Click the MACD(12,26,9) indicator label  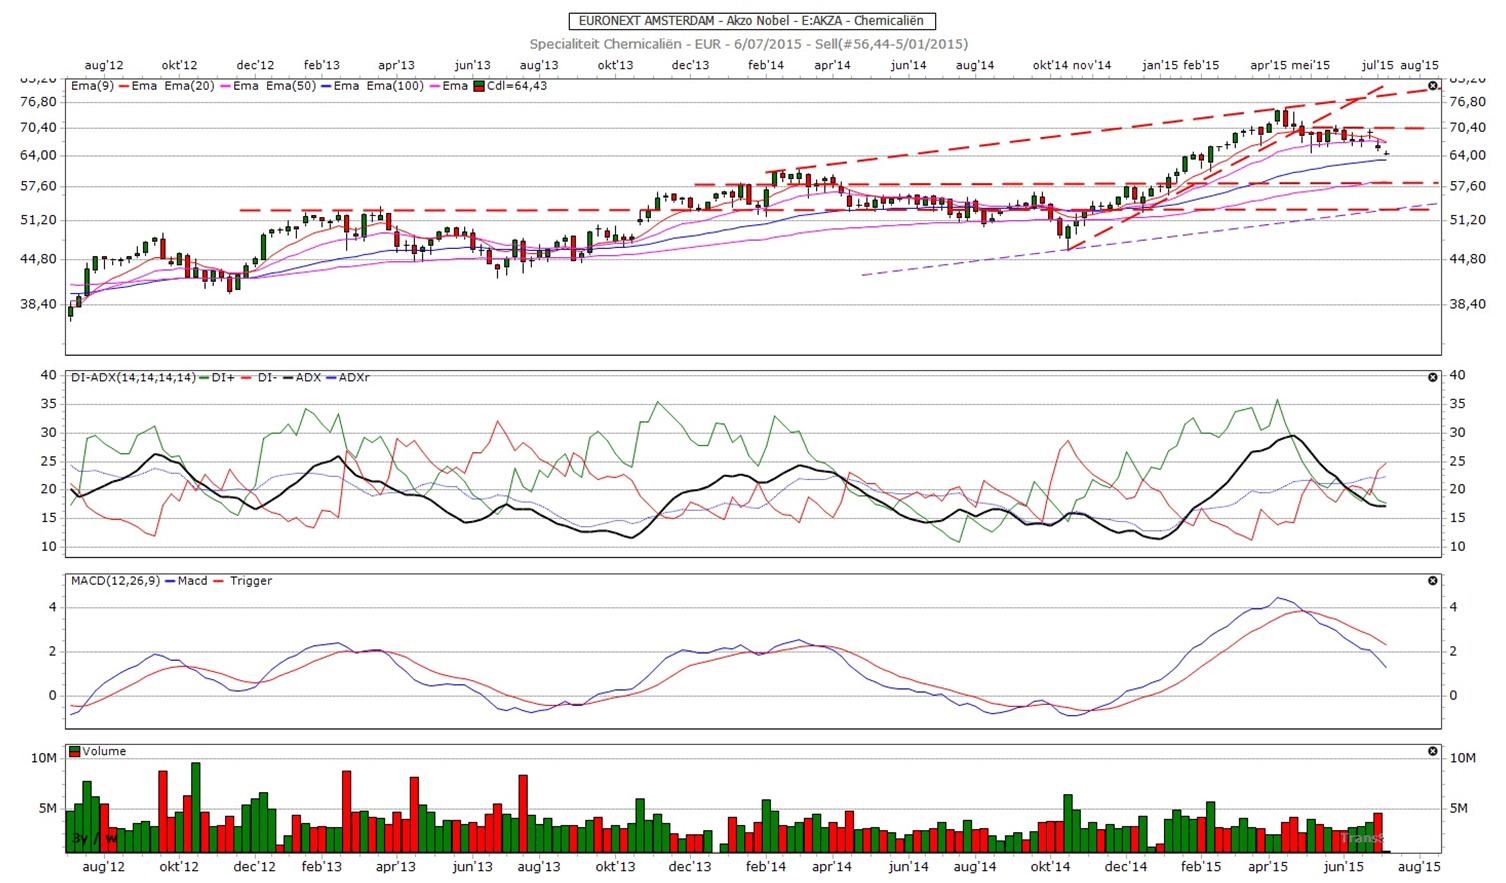point(115,581)
